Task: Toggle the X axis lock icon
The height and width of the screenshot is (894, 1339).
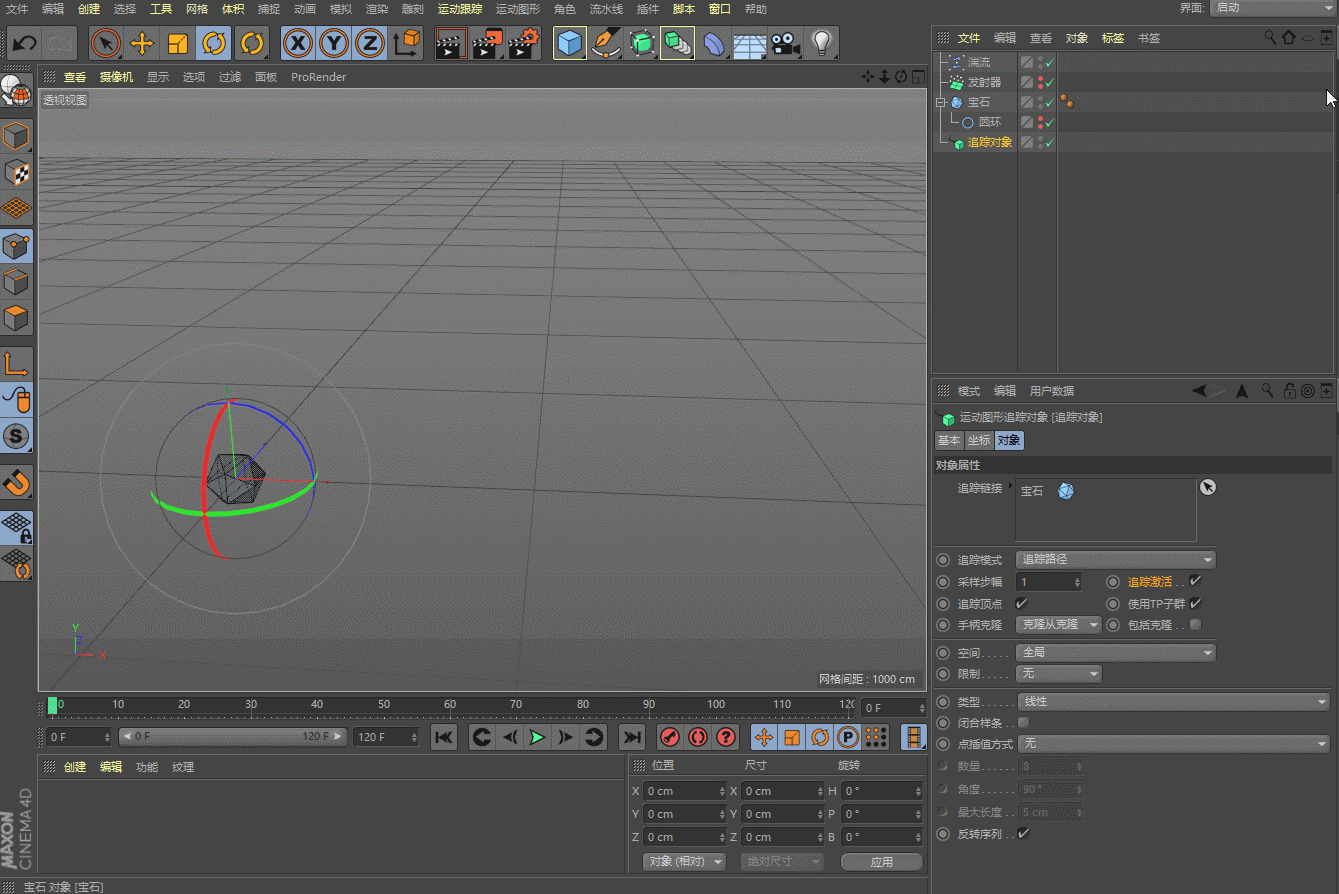Action: (x=297, y=43)
